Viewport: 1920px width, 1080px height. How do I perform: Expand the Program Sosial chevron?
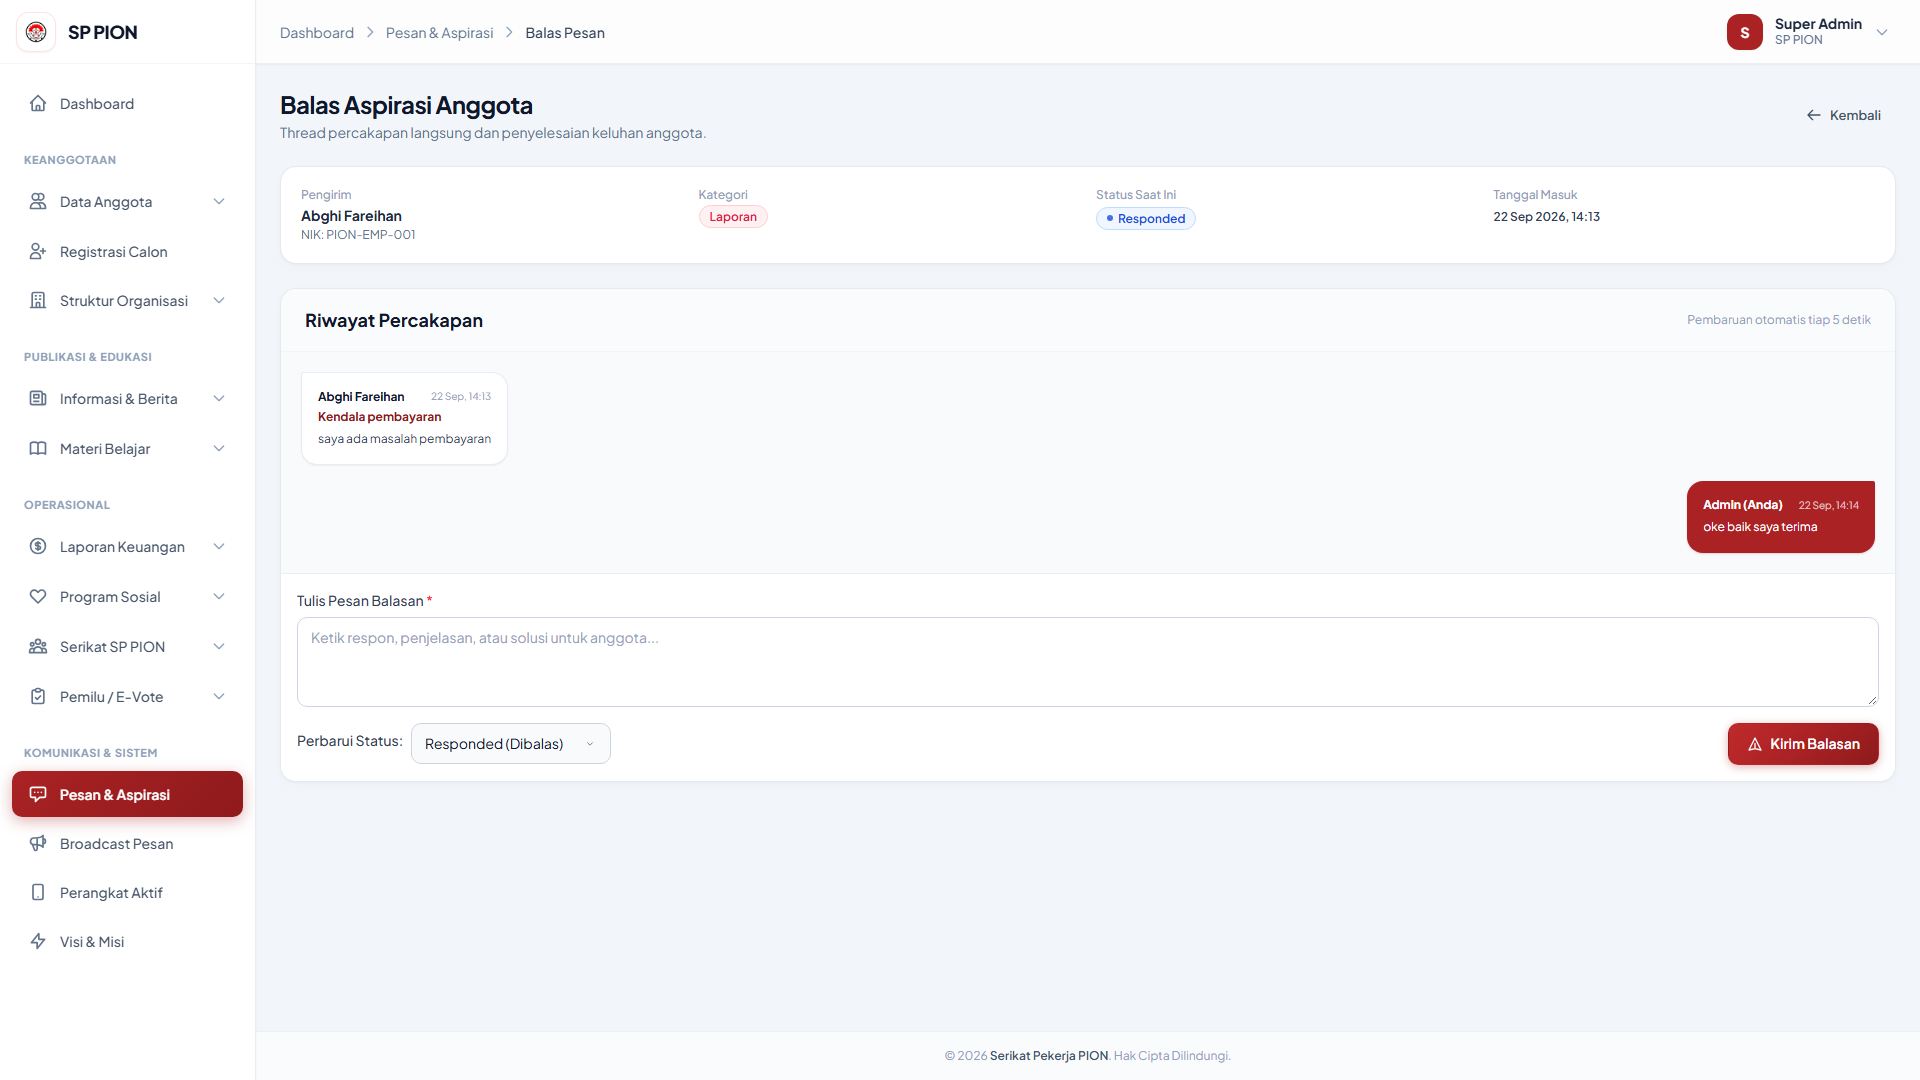pyautogui.click(x=219, y=597)
